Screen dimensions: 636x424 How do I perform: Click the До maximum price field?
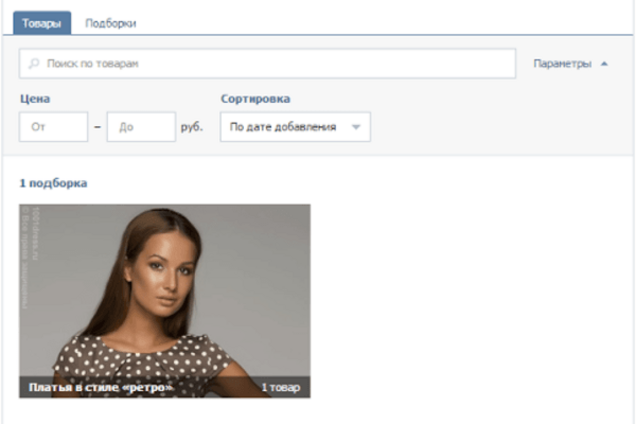click(x=141, y=127)
